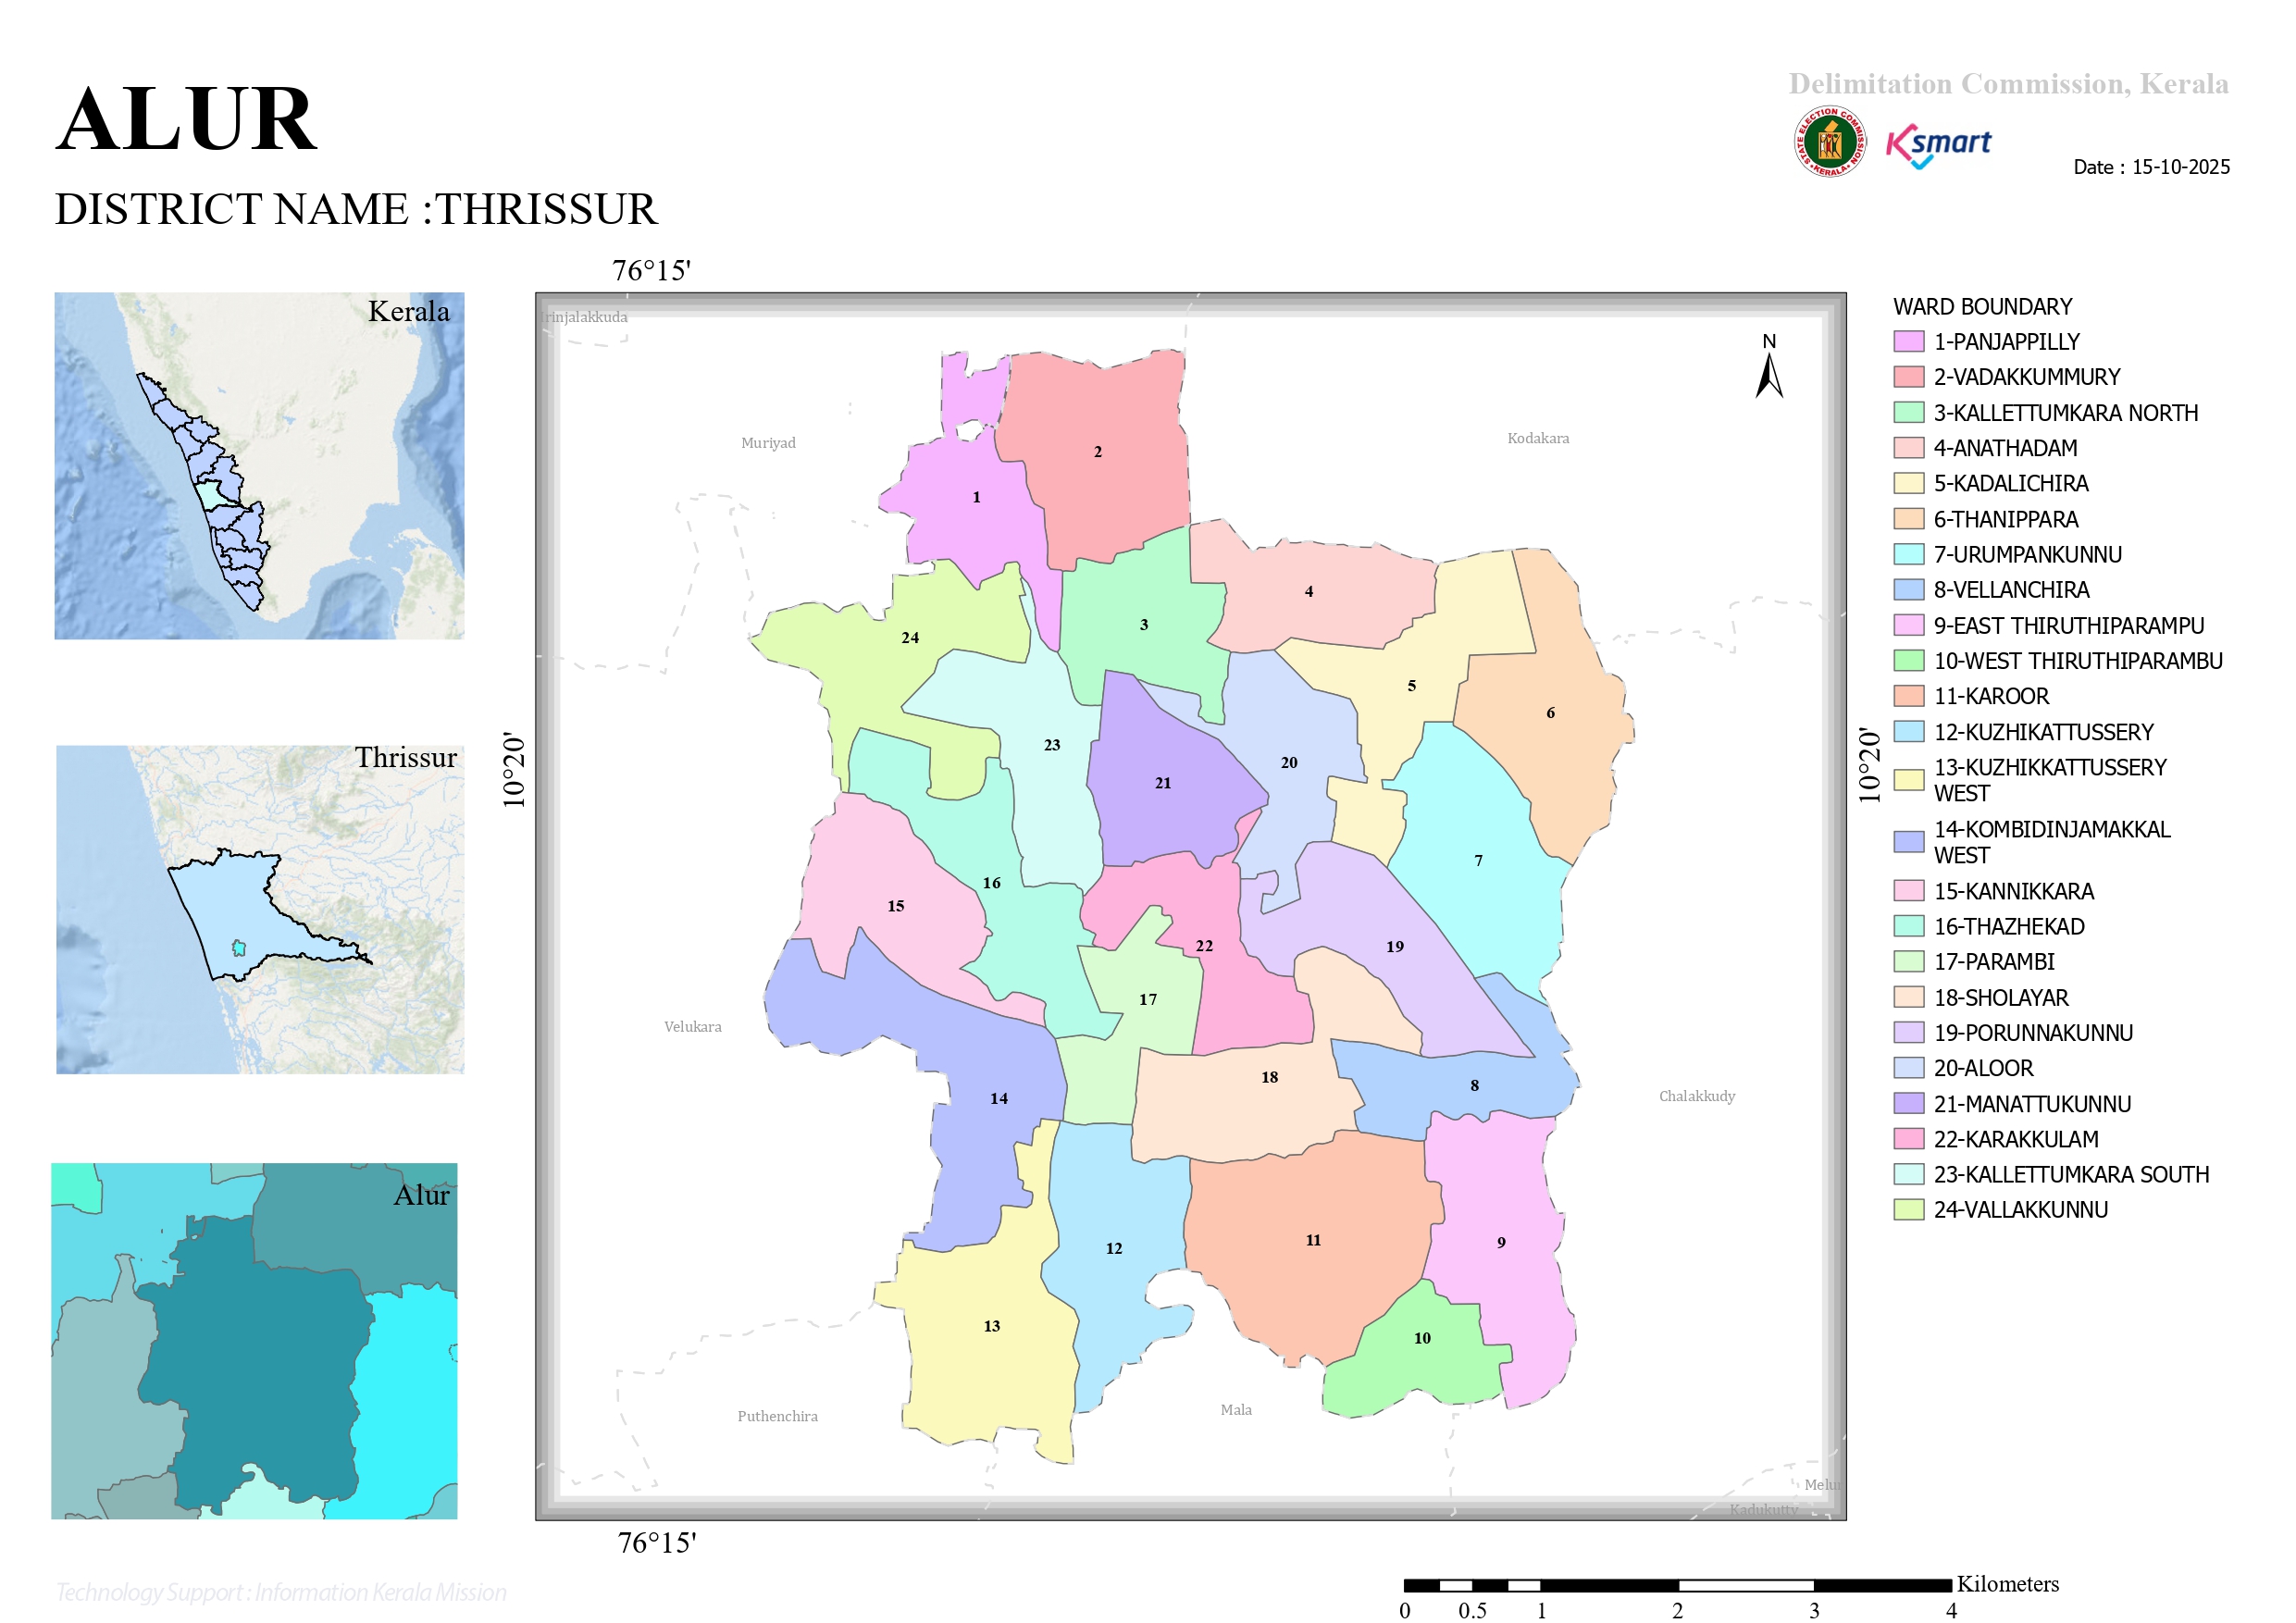This screenshot has width=2296, height=1623.
Task: Click the Velukara neighbor label
Action: [x=692, y=1027]
